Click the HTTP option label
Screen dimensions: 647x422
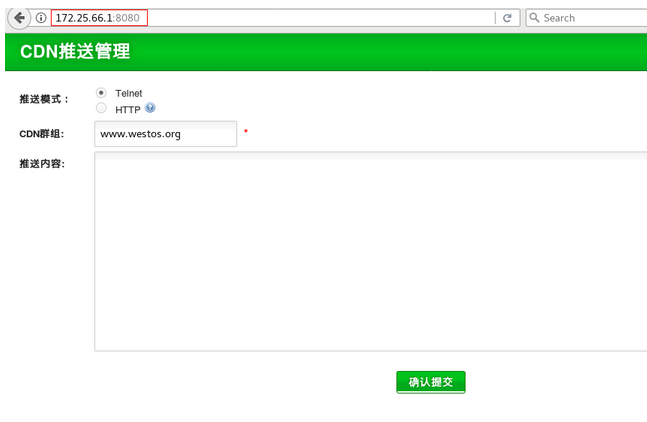128,110
